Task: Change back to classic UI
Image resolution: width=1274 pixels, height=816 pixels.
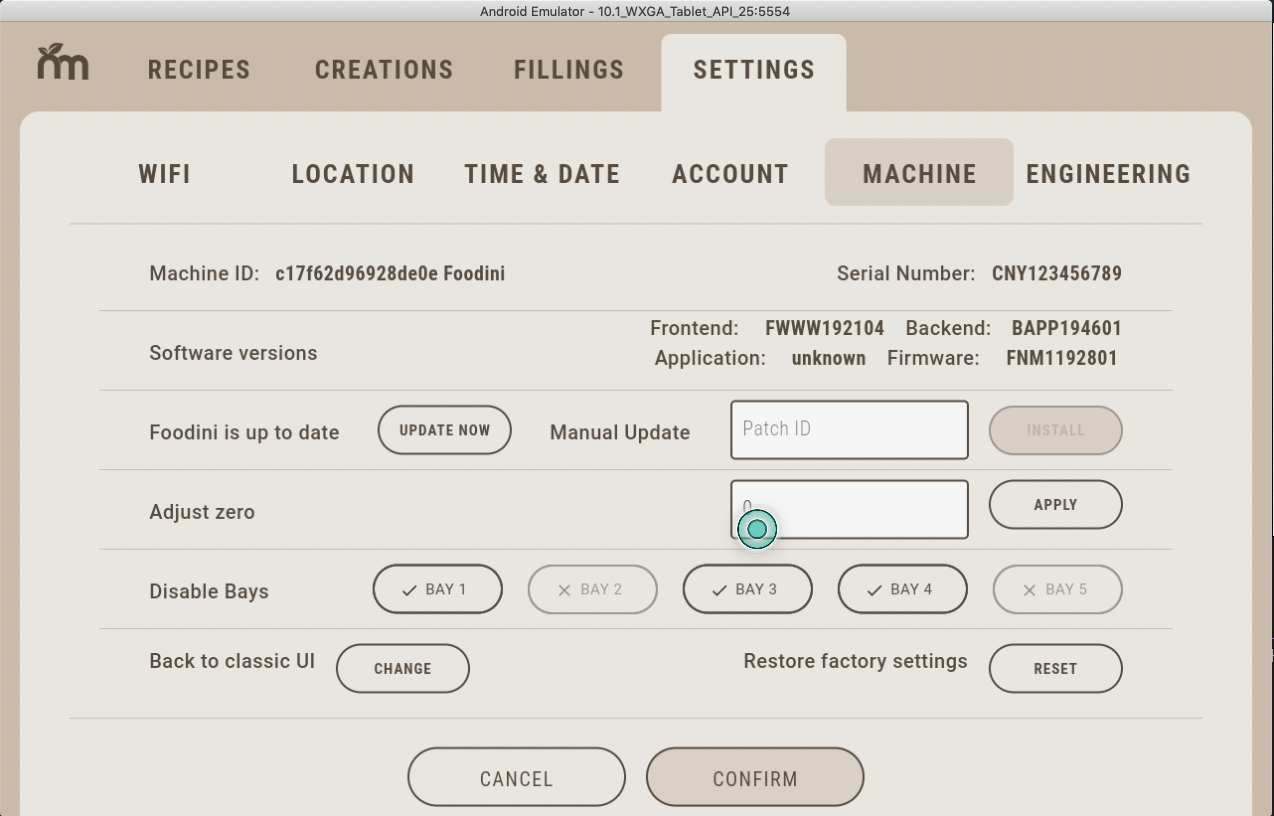Action: pos(402,668)
